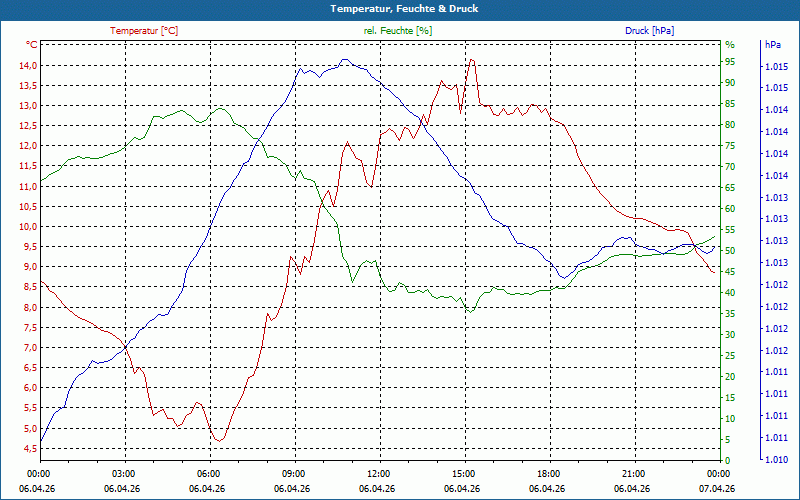The width and height of the screenshot is (800, 500).
Task: Click the chart title 'Temperatur, Feuchte & Druck'
Action: point(404,9)
